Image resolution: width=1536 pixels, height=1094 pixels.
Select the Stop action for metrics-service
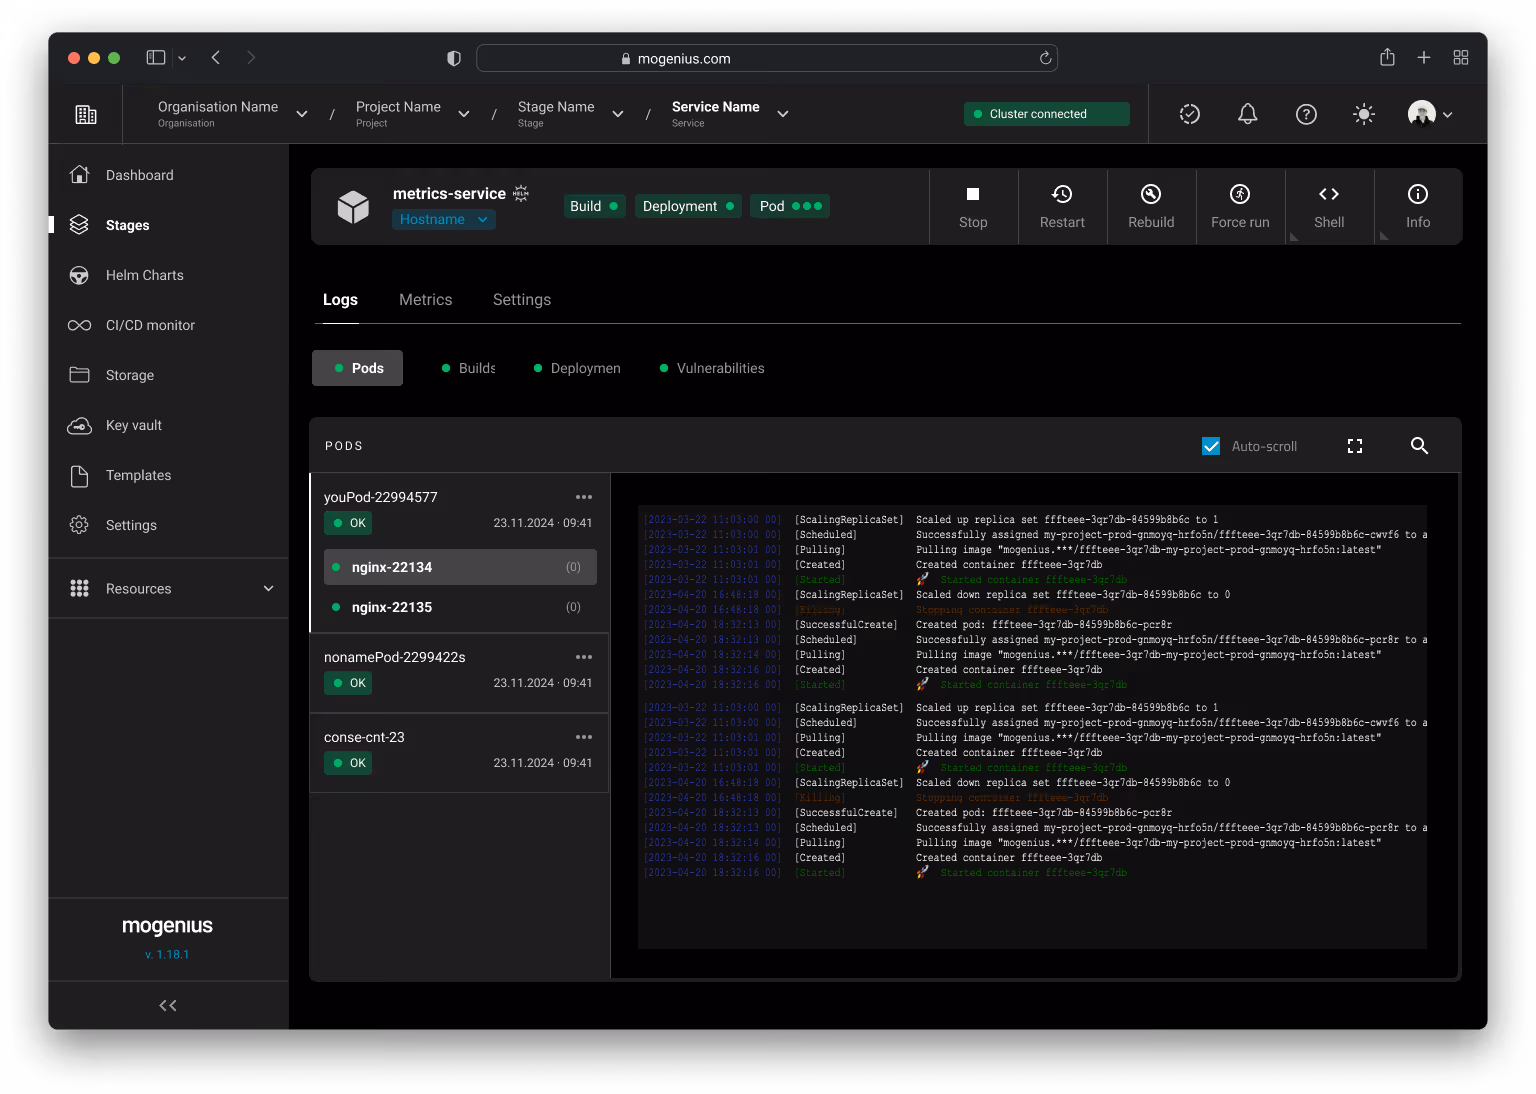click(x=972, y=206)
